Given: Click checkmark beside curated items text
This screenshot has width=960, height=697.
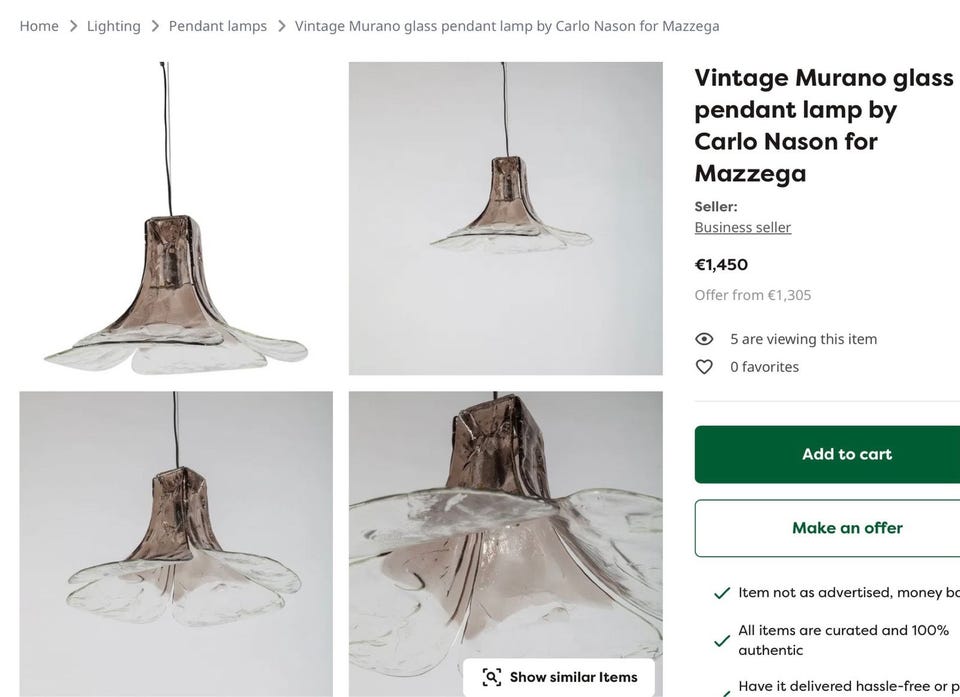Looking at the screenshot, I should tap(721, 640).
